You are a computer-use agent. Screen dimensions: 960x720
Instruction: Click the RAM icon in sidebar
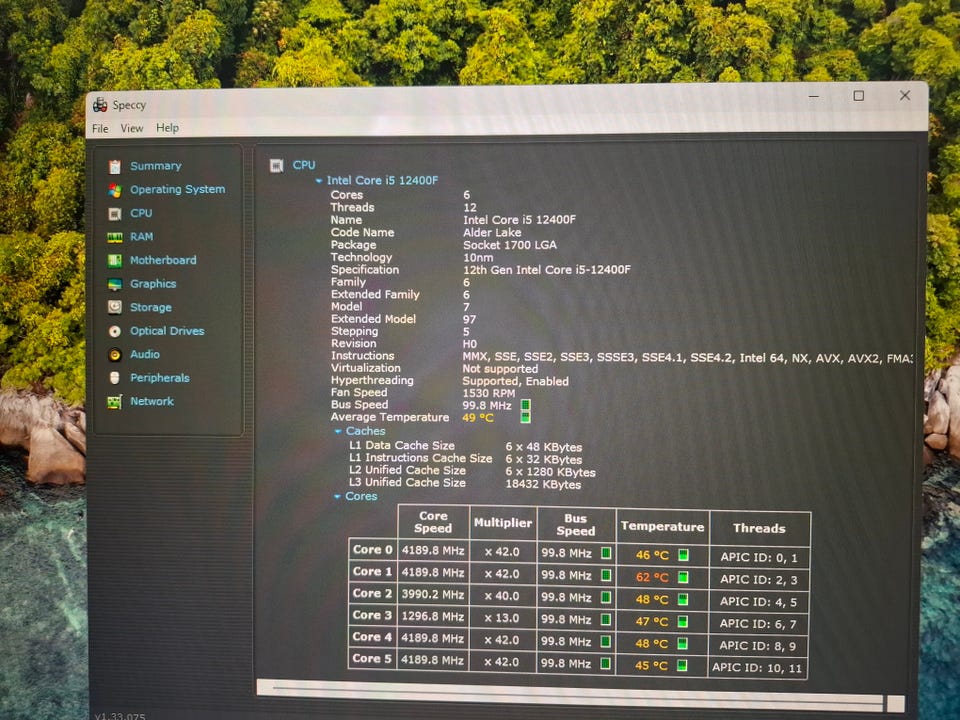pyautogui.click(x=115, y=237)
